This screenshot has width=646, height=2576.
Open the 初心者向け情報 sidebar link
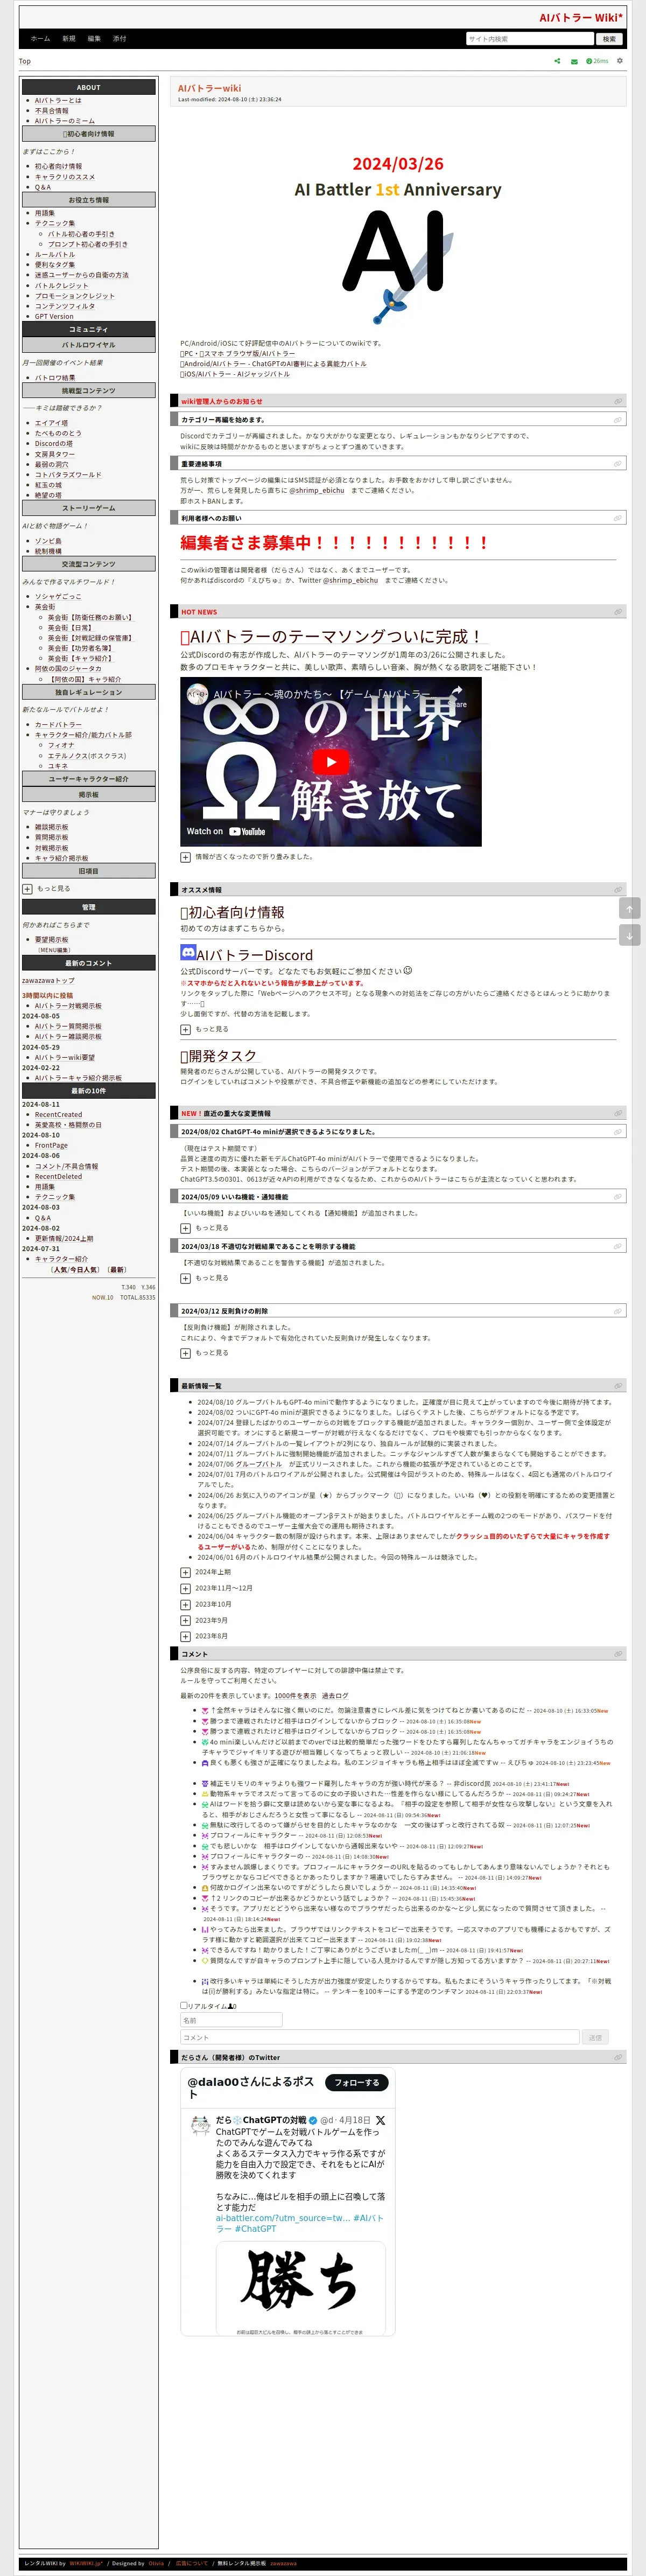point(58,166)
